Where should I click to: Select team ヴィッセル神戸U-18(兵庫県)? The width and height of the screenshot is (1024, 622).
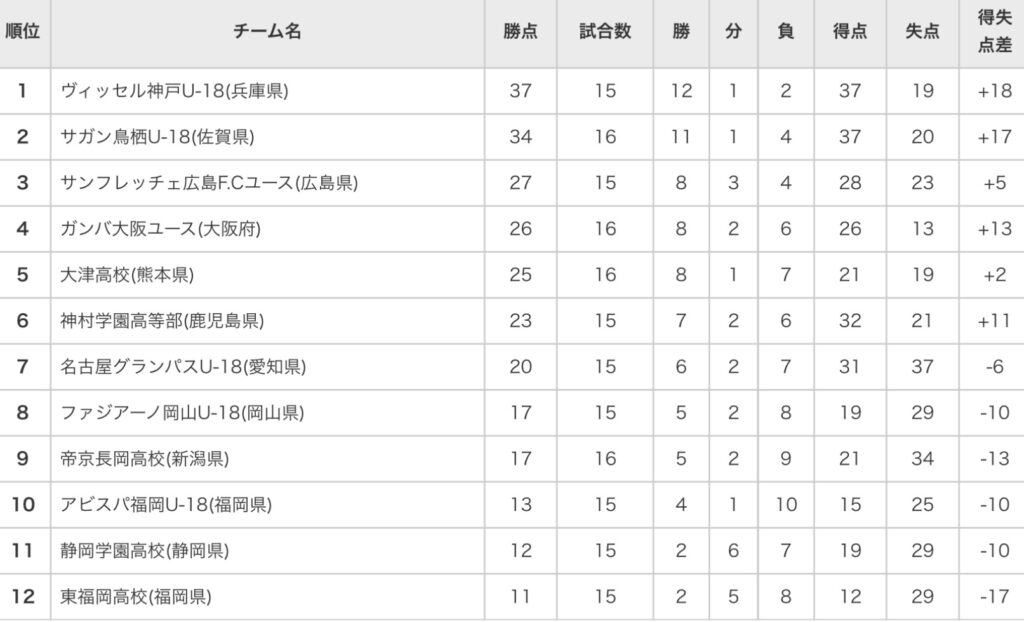pyautogui.click(x=175, y=91)
